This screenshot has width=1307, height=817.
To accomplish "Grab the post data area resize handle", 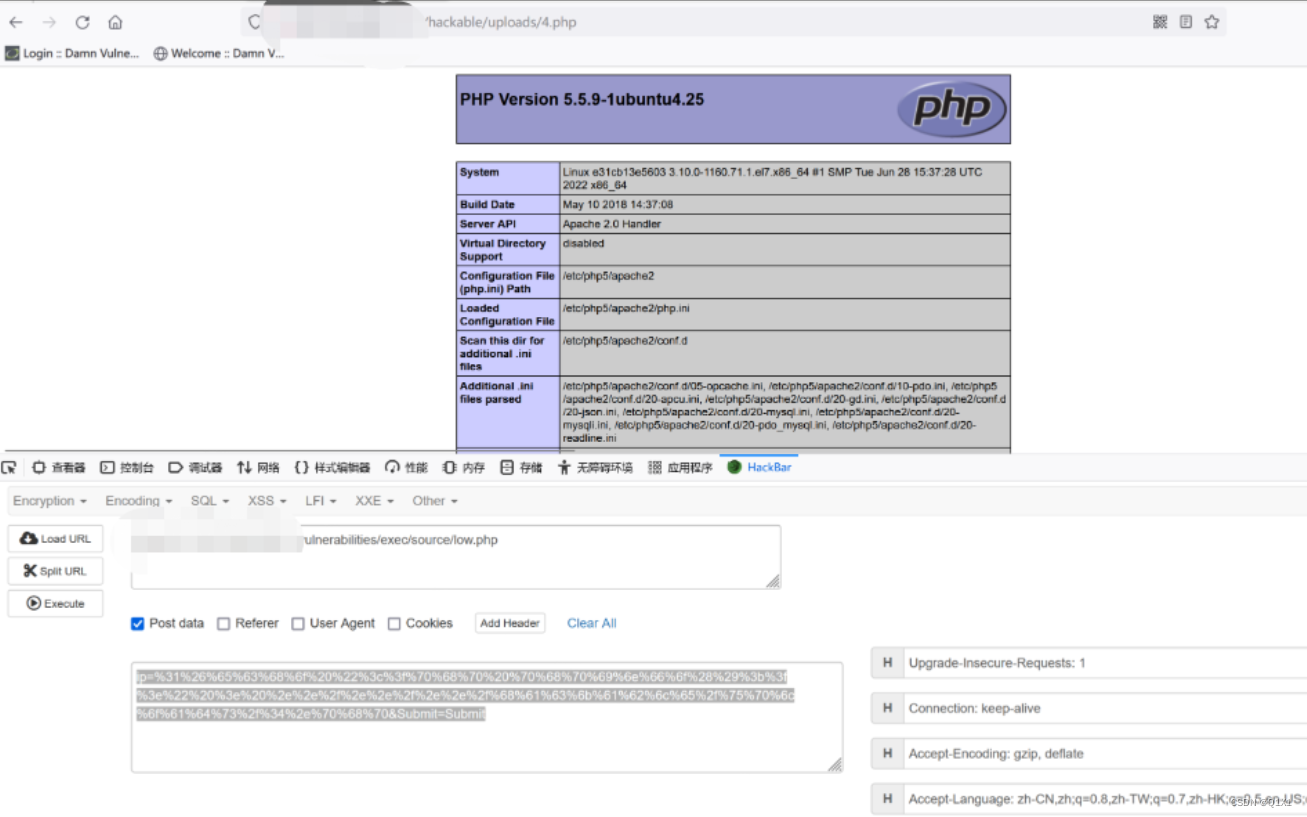I will click(x=835, y=765).
